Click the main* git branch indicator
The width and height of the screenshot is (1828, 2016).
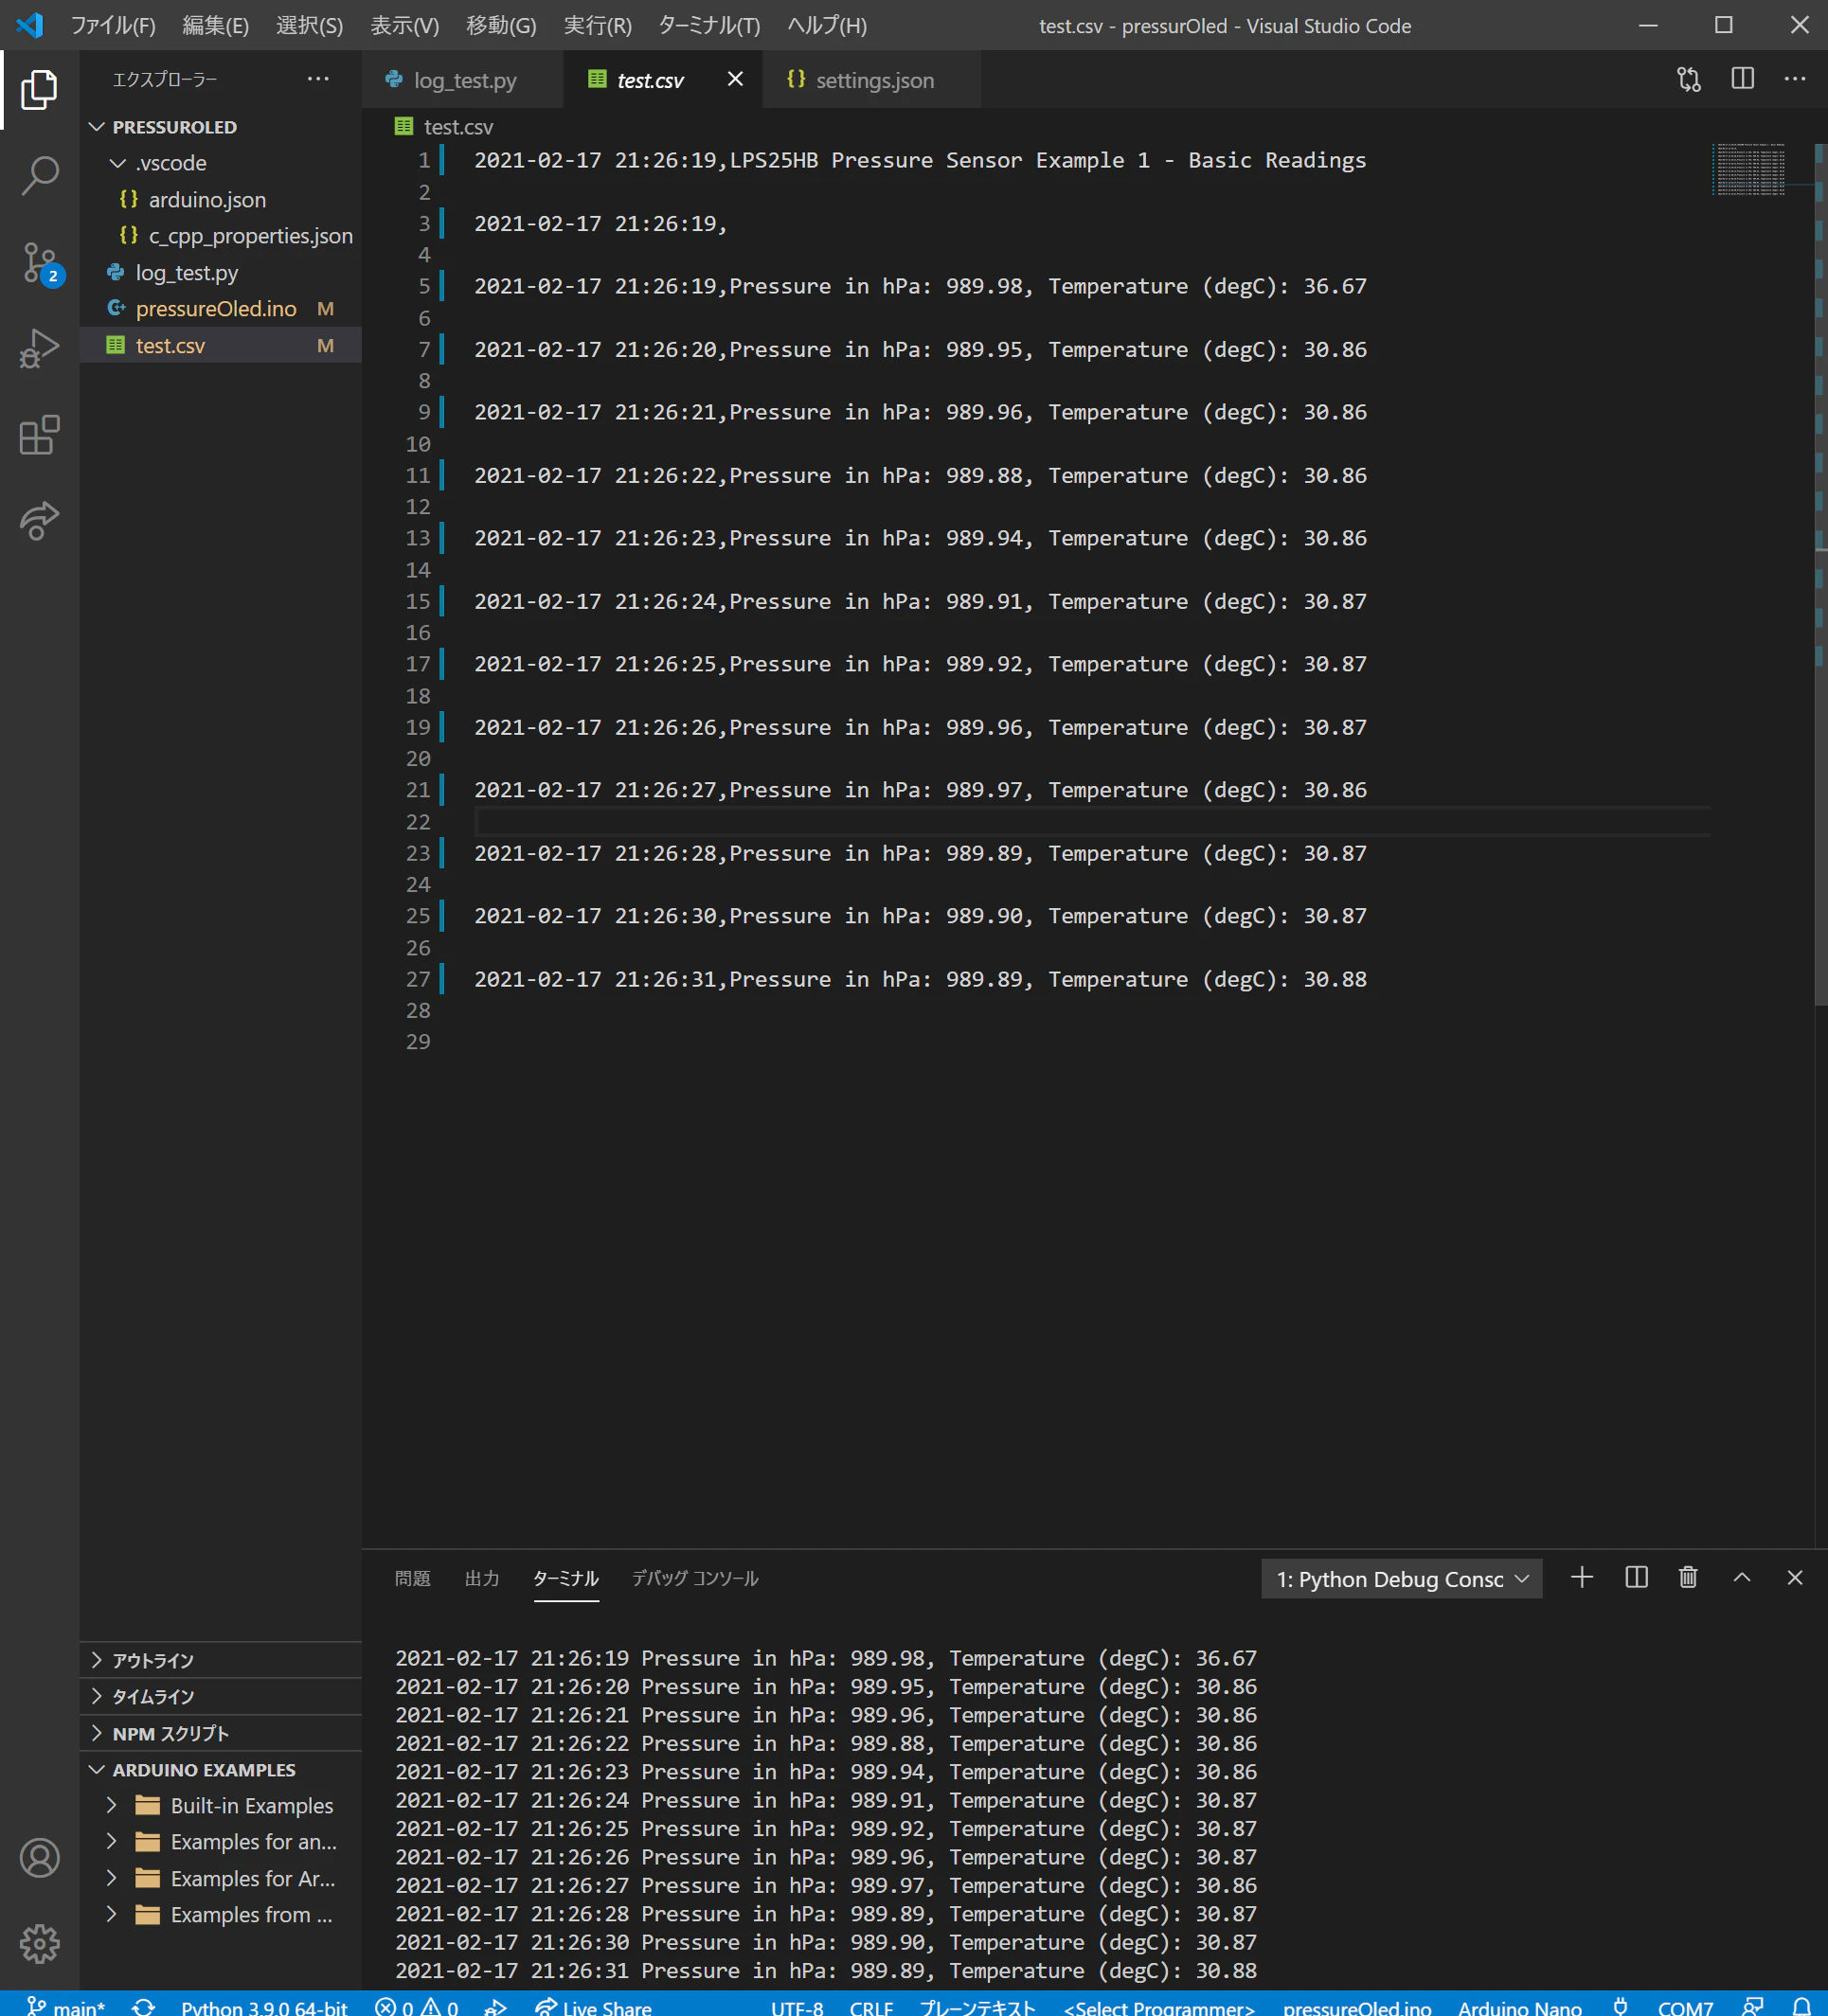coord(66,2006)
